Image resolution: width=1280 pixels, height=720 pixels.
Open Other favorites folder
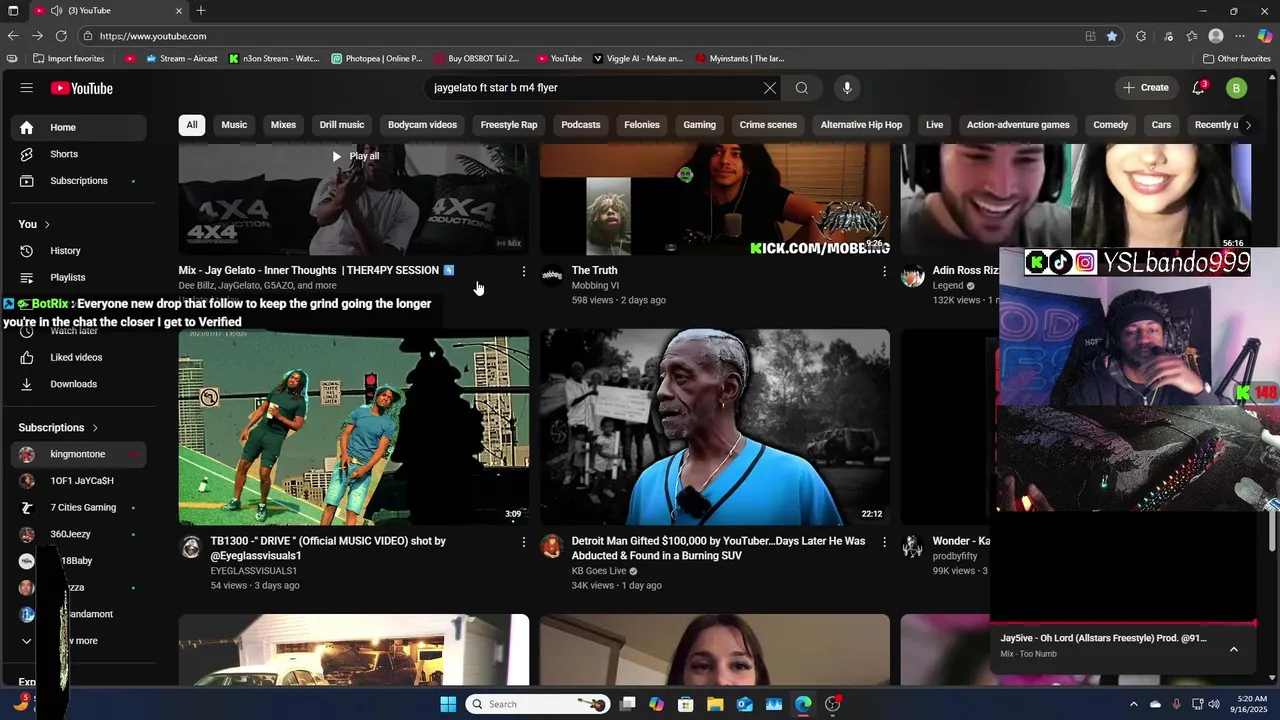[1237, 59]
